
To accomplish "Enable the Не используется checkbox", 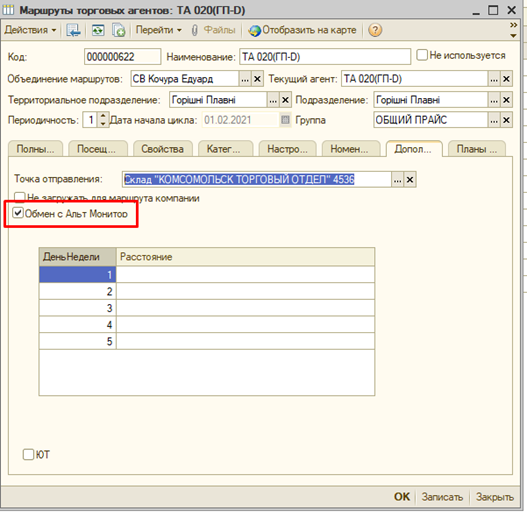I will click(421, 55).
